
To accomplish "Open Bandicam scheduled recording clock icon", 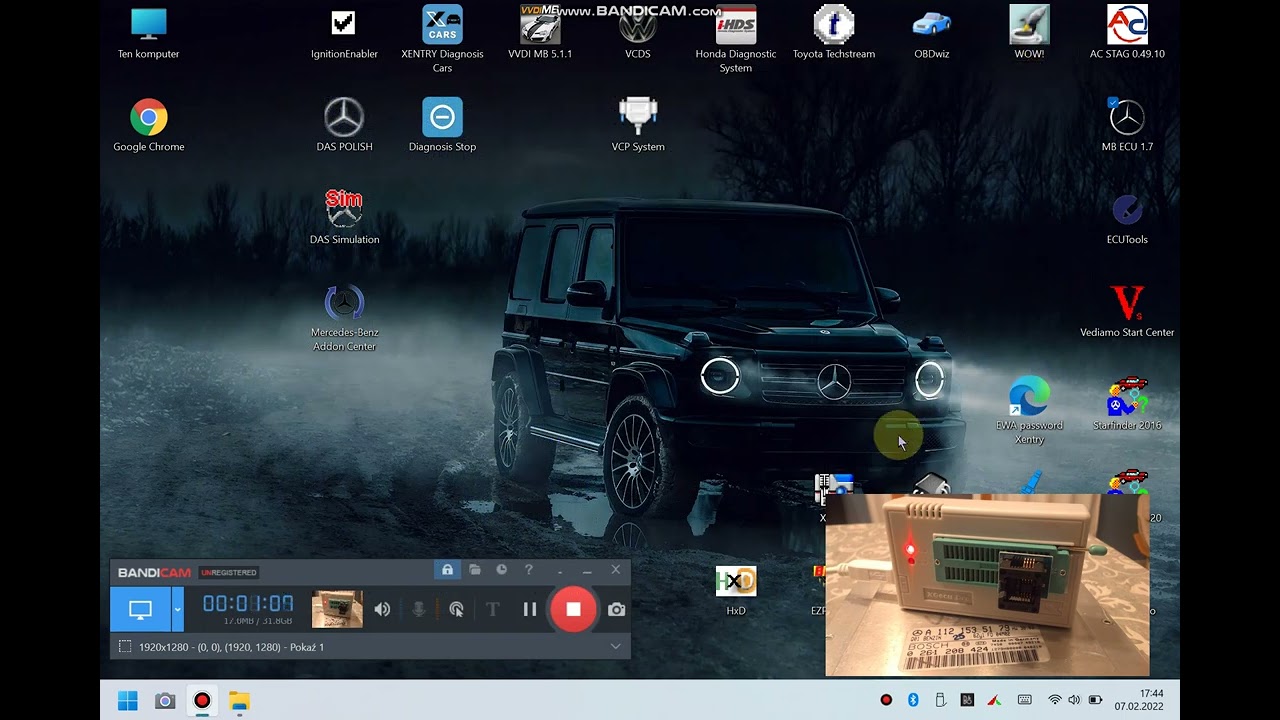I will [502, 570].
